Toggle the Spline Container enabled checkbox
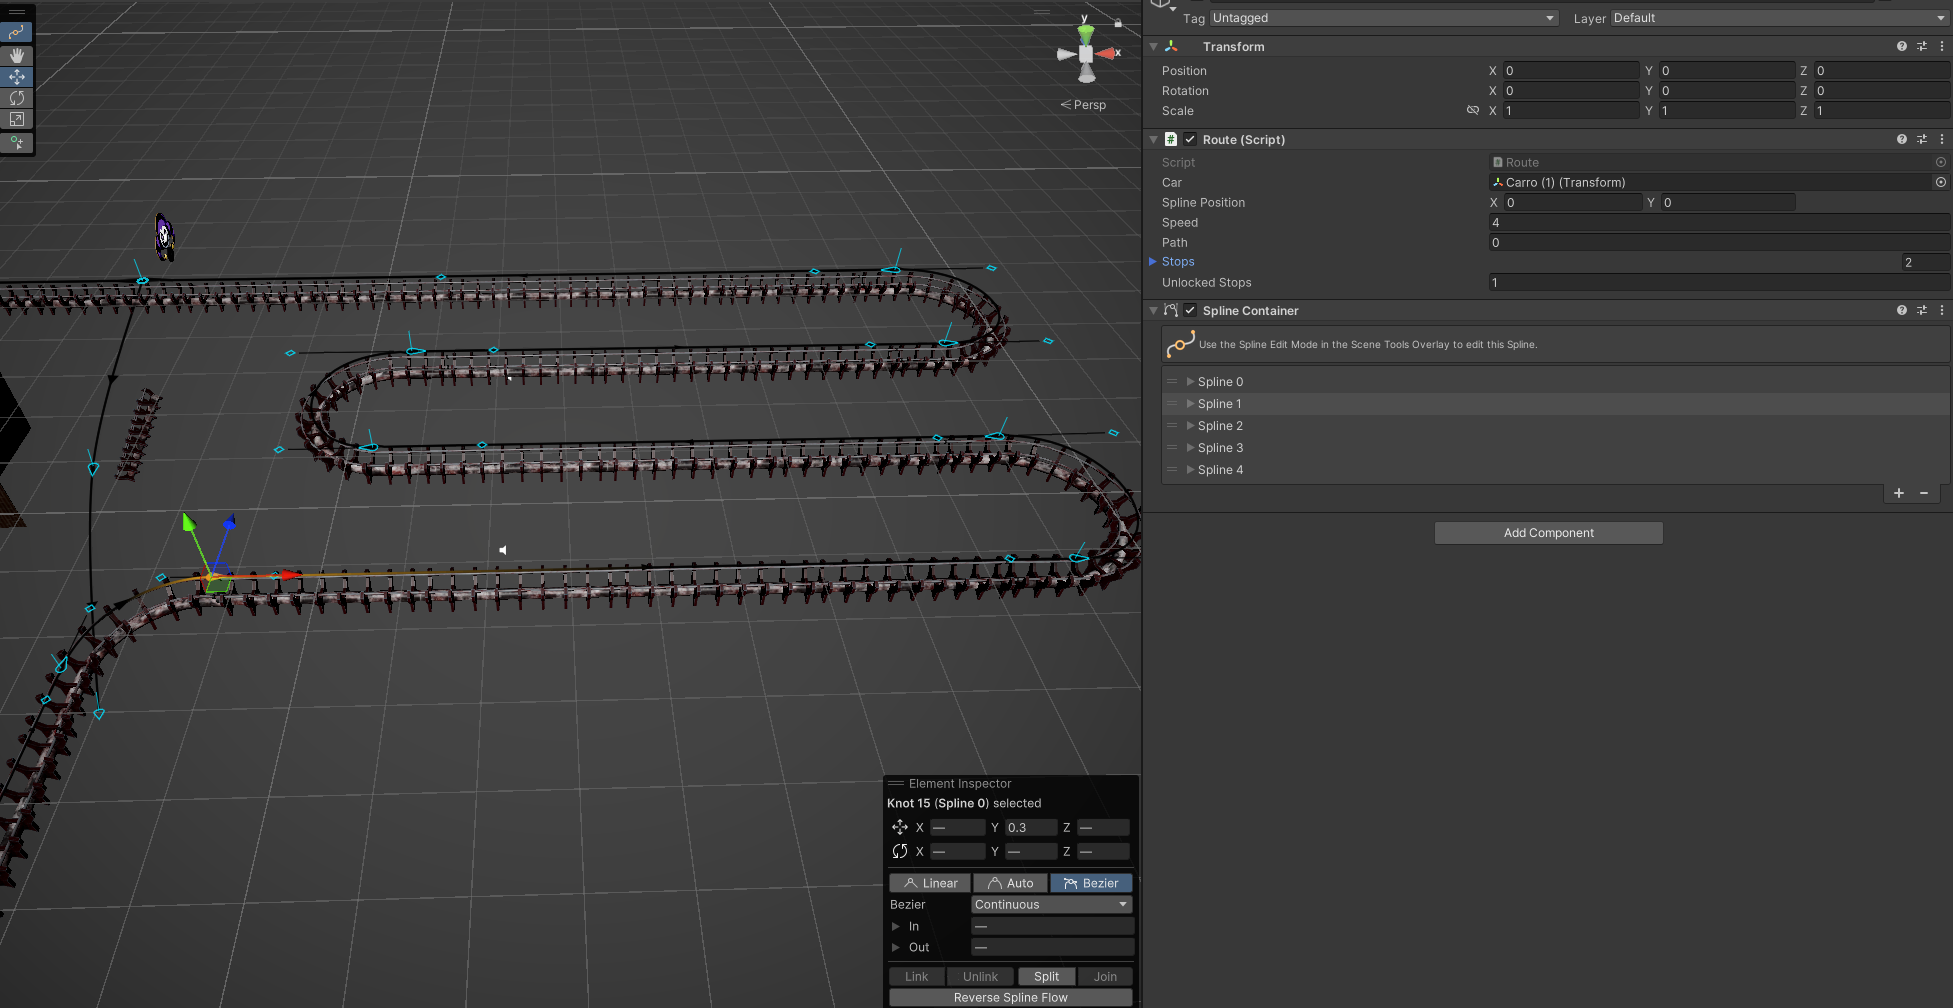Viewport: 1953px width, 1008px height. [x=1190, y=311]
